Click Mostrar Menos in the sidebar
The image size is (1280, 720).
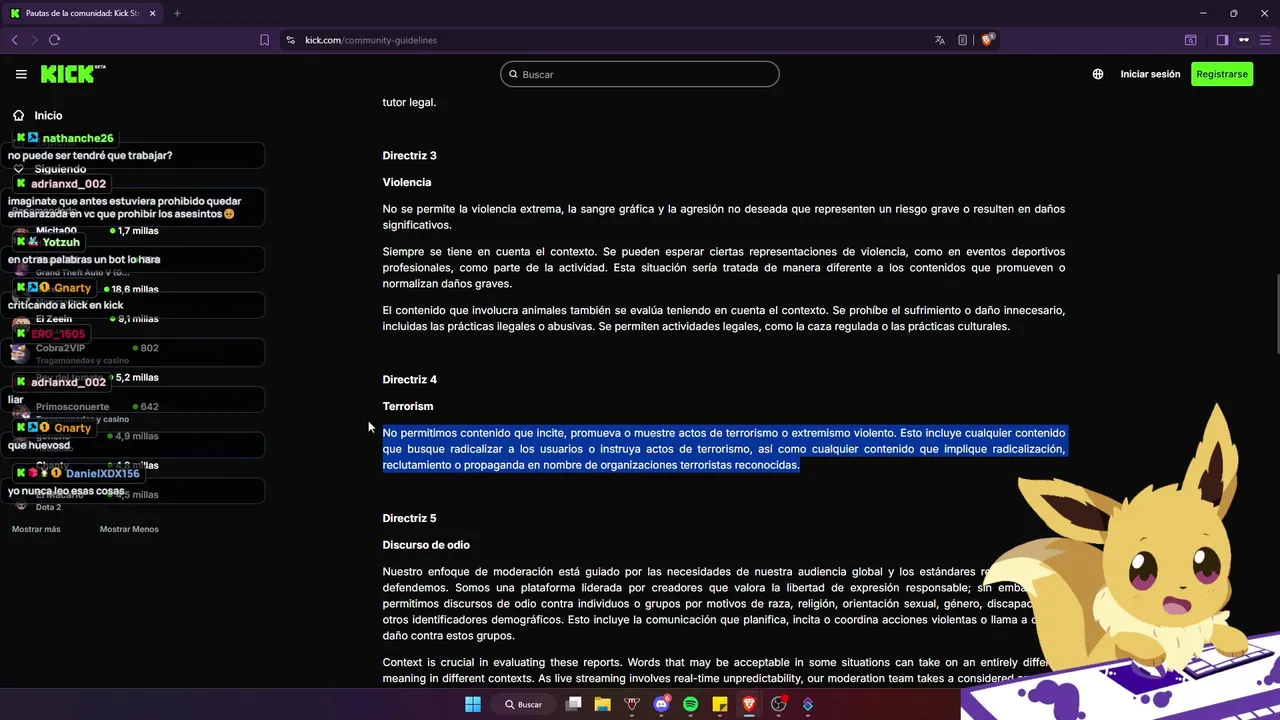click(x=129, y=529)
